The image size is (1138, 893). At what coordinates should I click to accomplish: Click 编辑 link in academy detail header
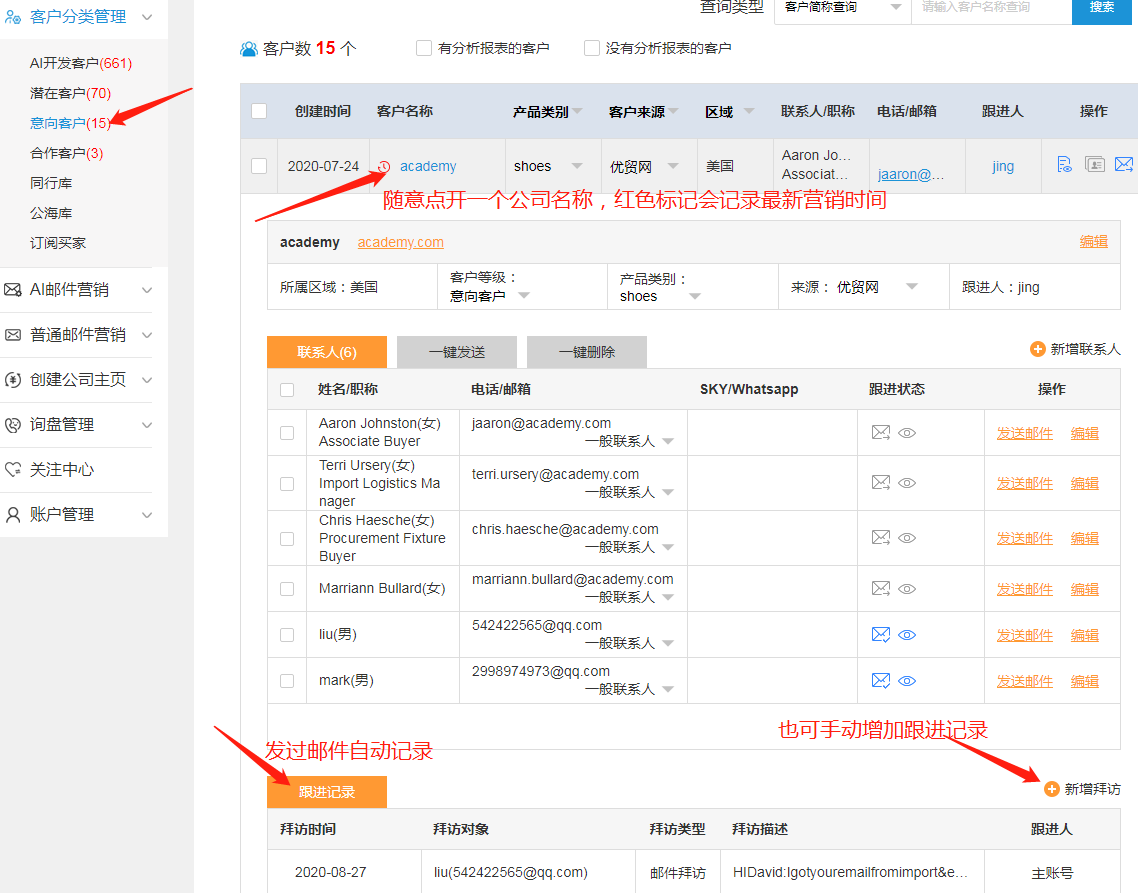click(1094, 242)
